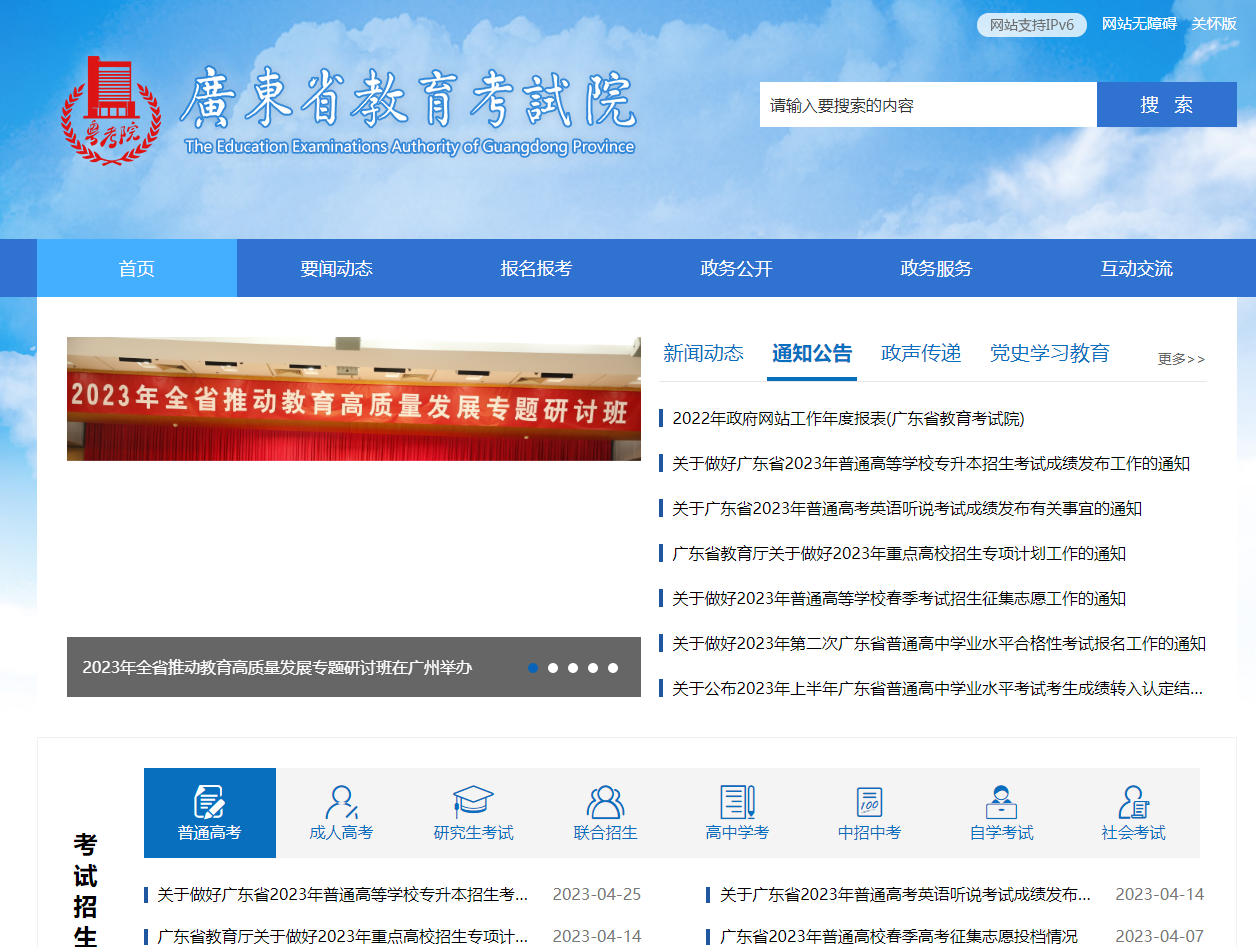This screenshot has height=947, width=1256.
Task: Open the 报名报考 navigation menu
Action: (x=536, y=268)
